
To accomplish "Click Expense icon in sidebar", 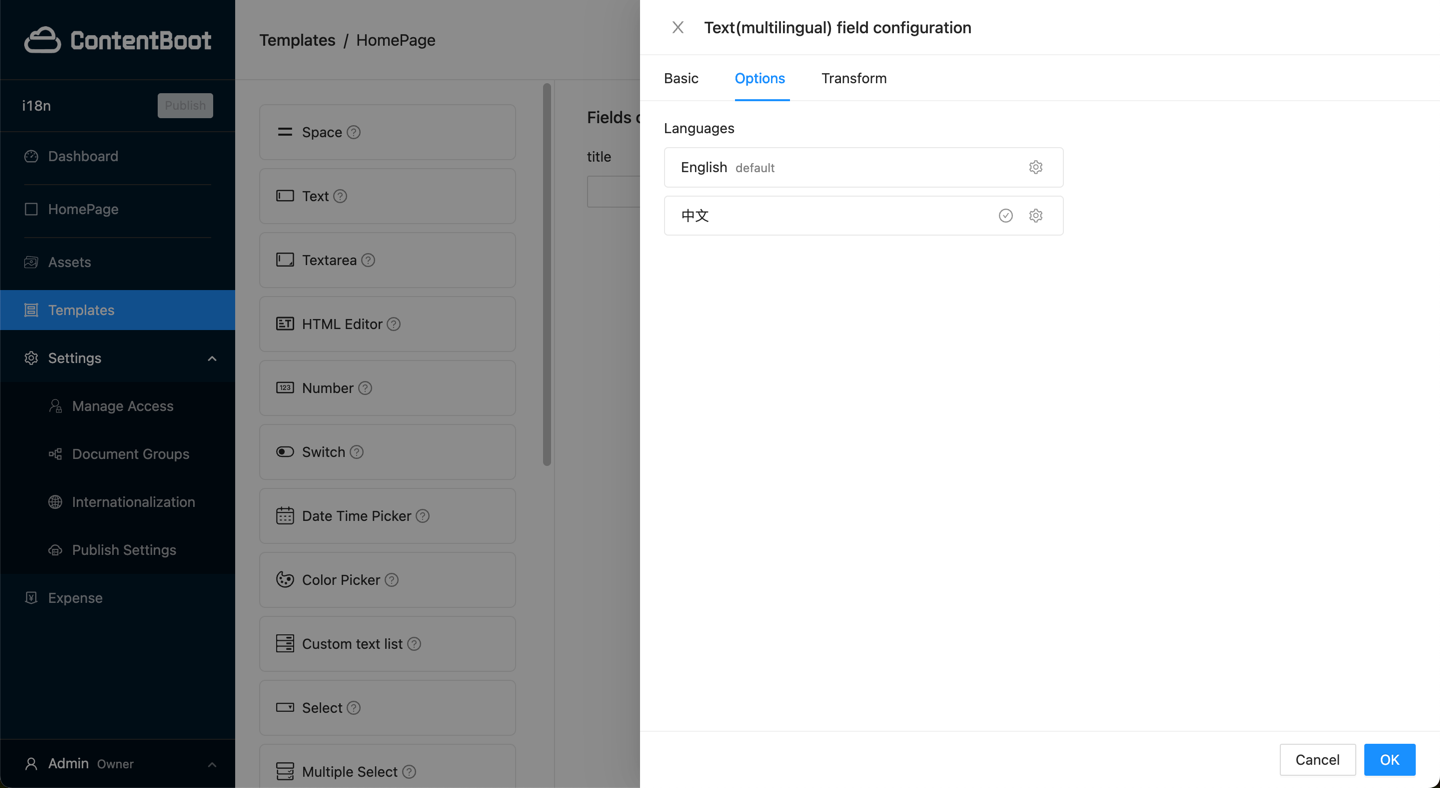I will click(x=31, y=598).
